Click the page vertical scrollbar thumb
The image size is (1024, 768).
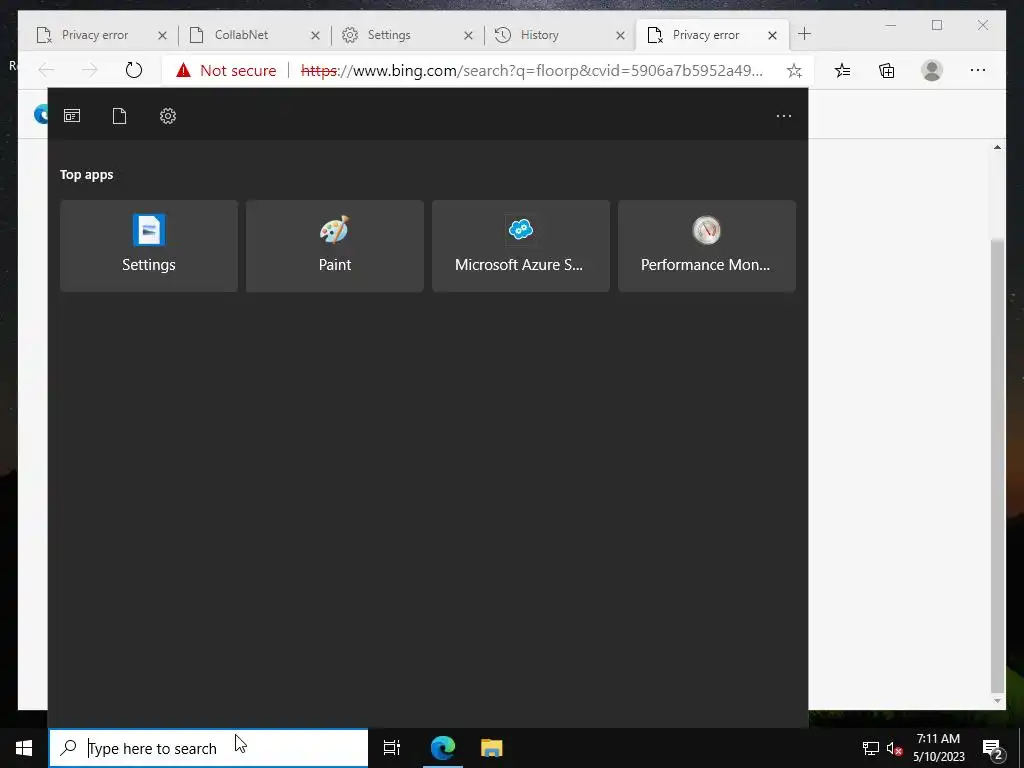point(997,465)
